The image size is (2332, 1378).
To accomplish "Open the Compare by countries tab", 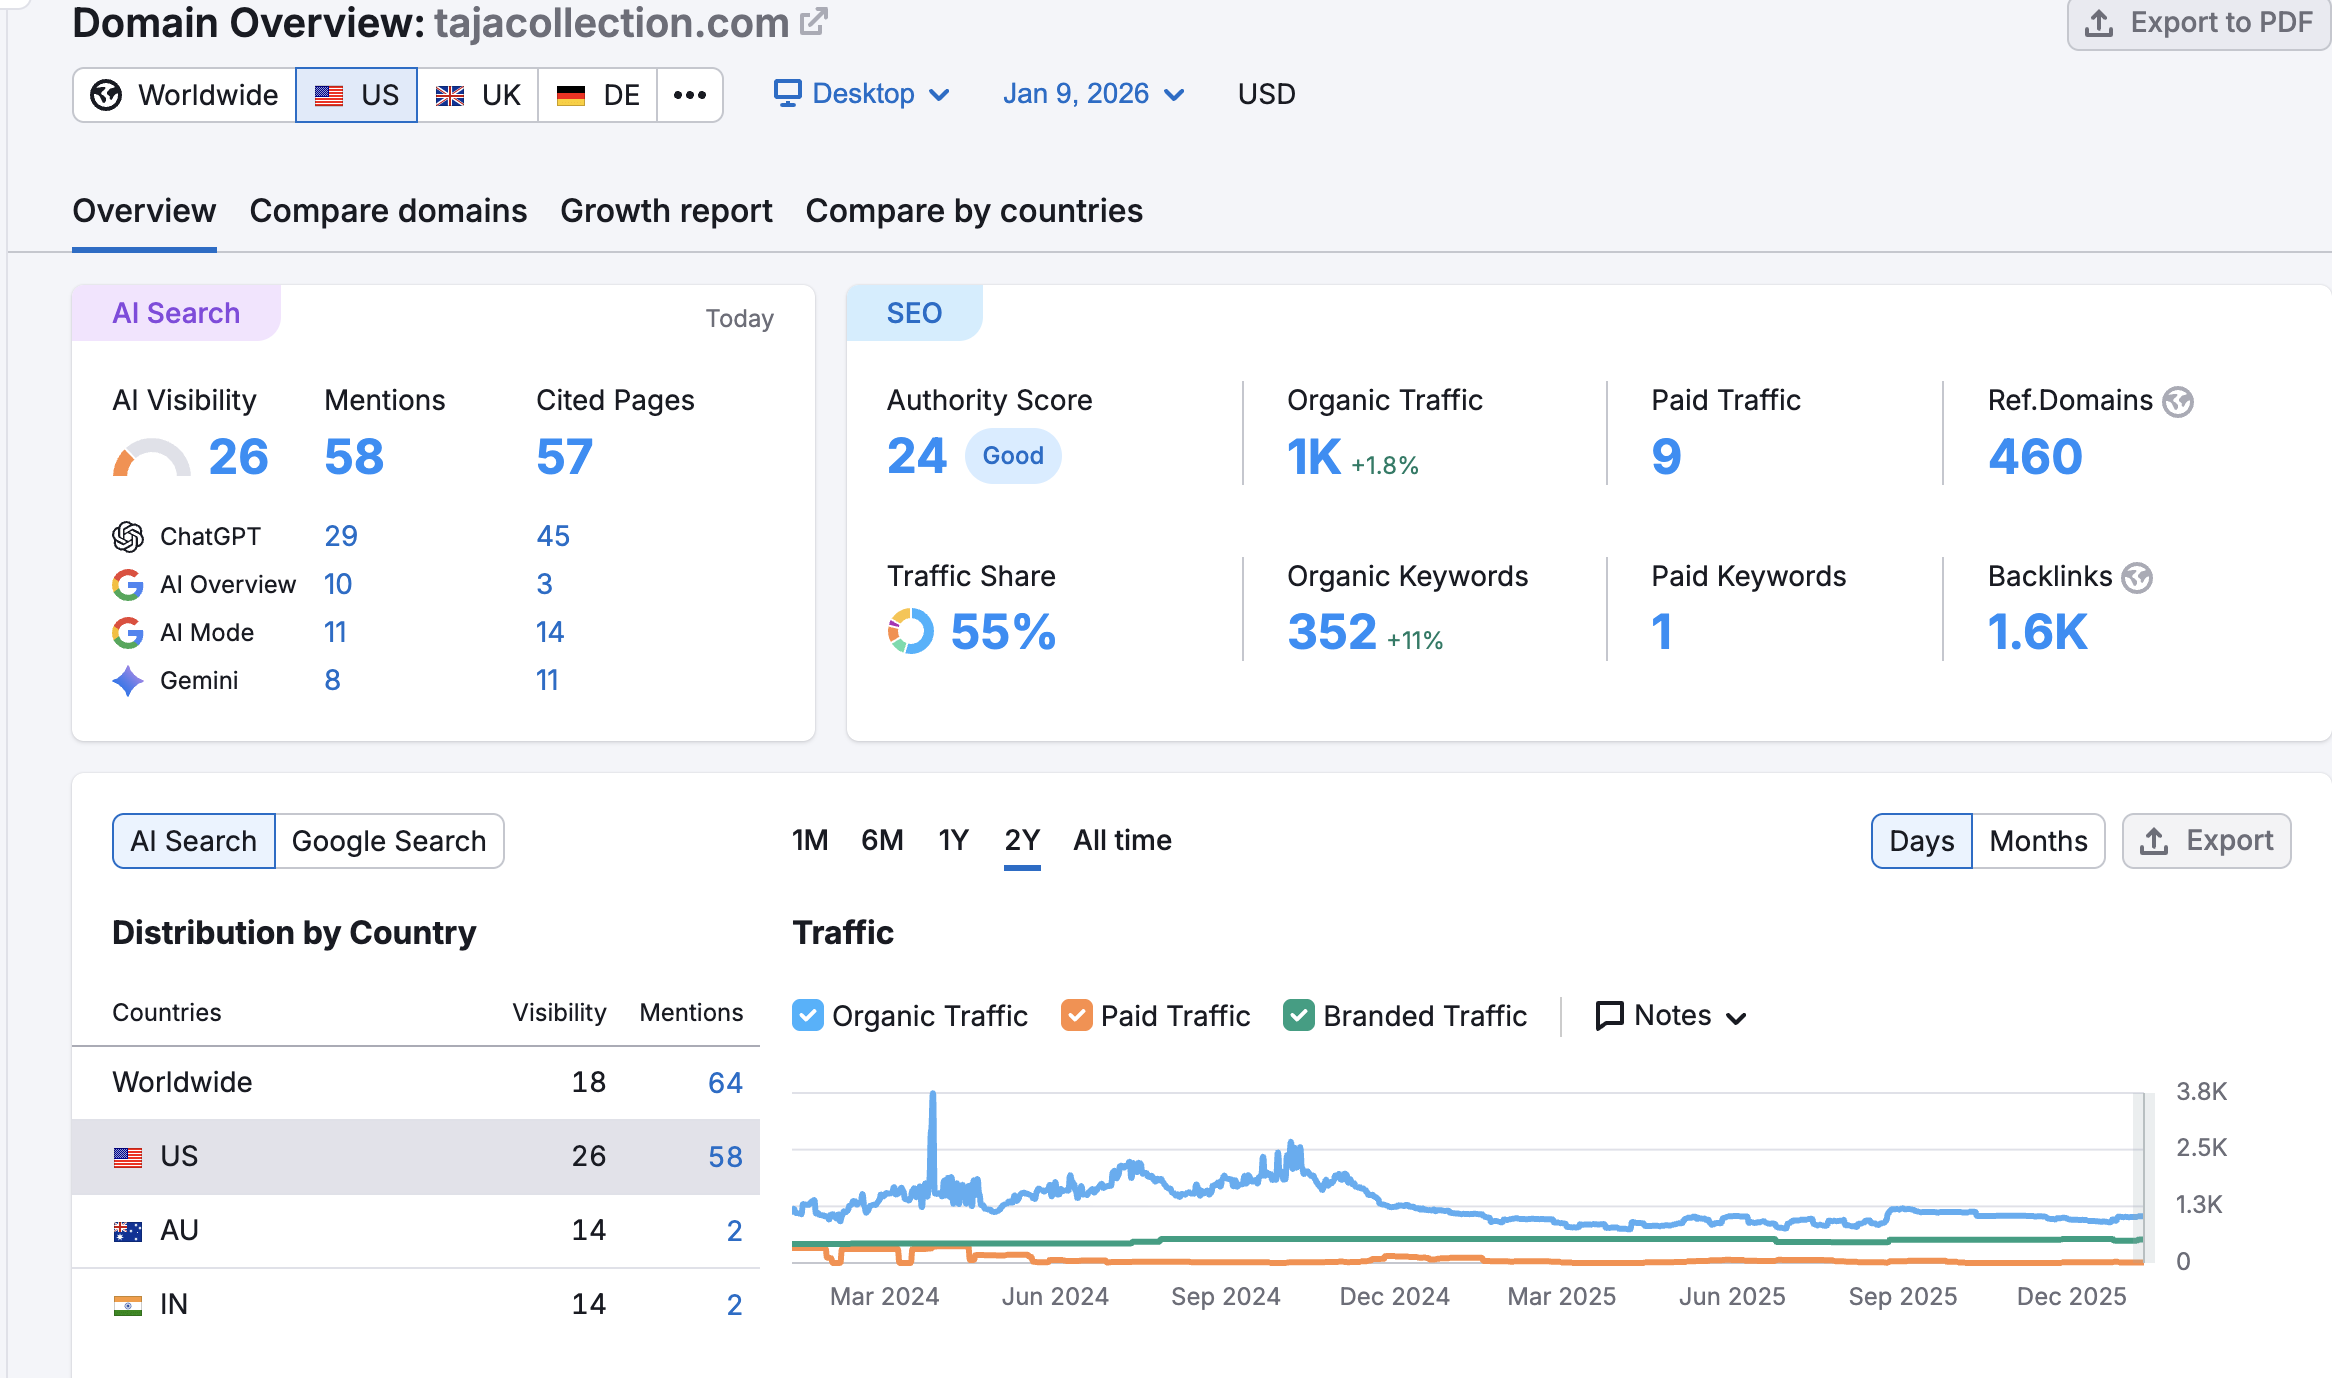I will [974, 211].
